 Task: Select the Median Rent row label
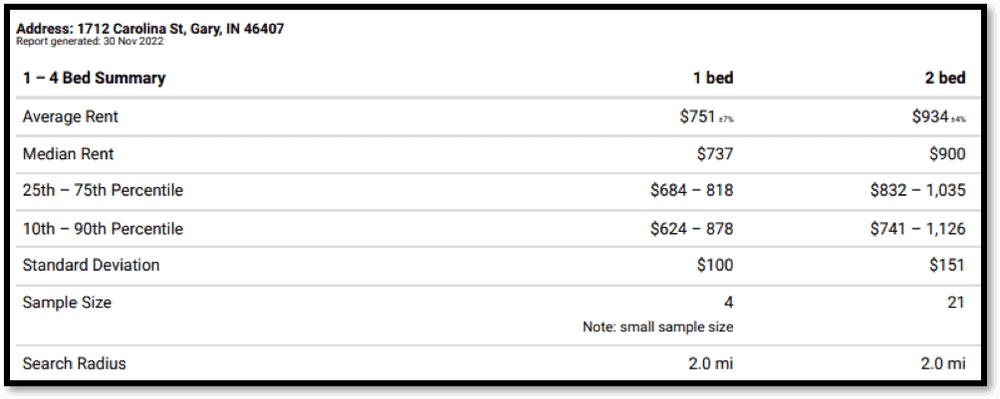pyautogui.click(x=68, y=154)
